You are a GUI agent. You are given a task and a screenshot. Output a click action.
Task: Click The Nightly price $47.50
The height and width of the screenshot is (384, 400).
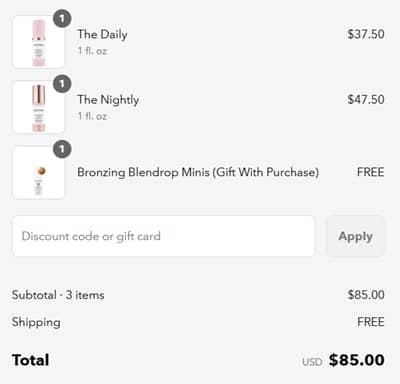[x=366, y=99]
